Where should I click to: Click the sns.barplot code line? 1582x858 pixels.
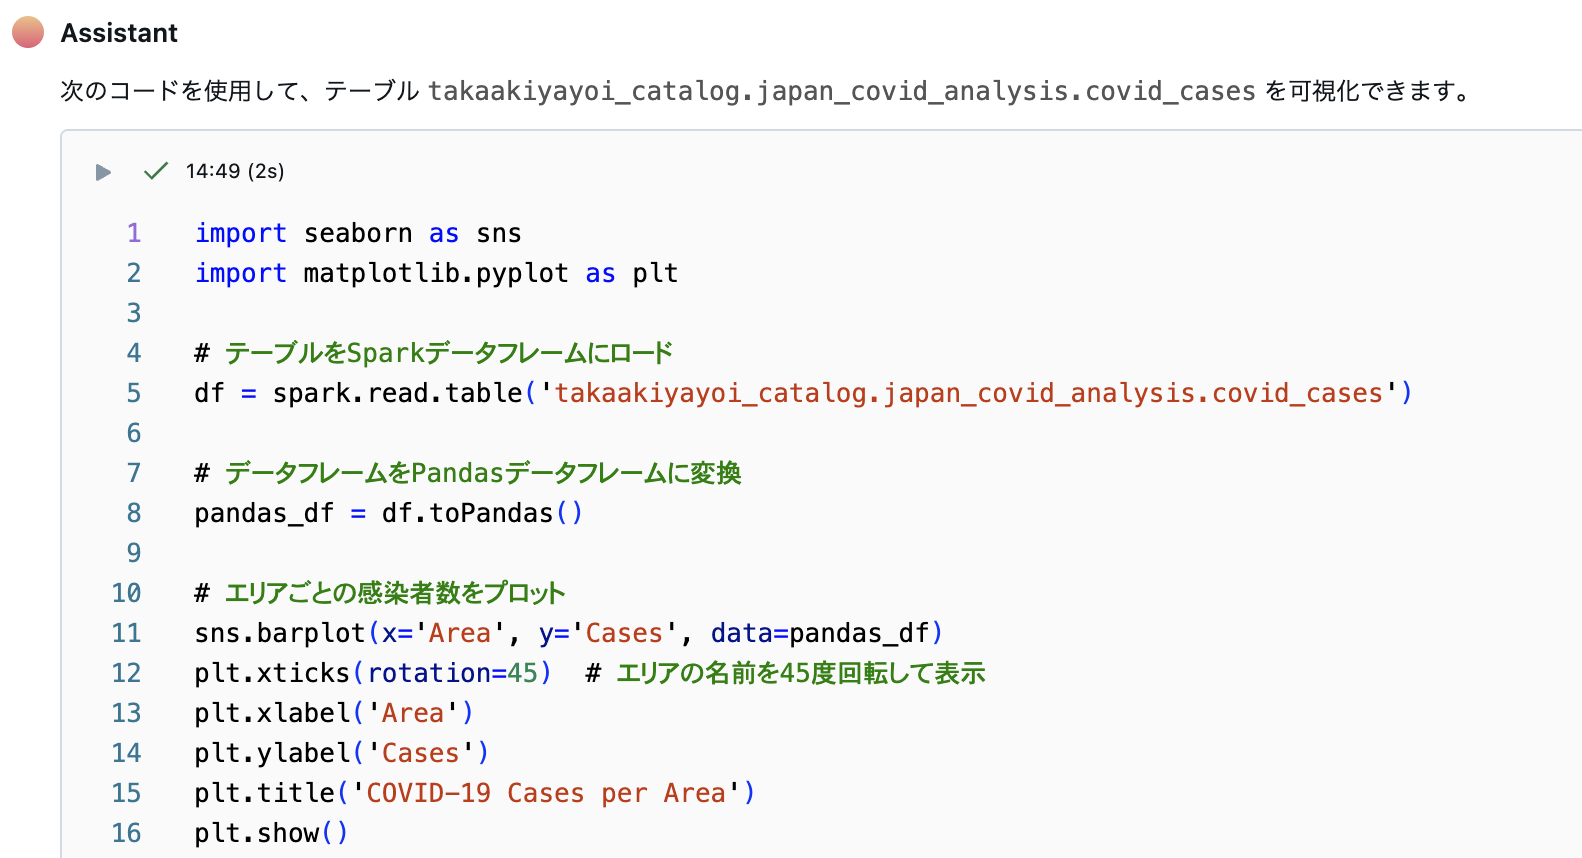568,633
